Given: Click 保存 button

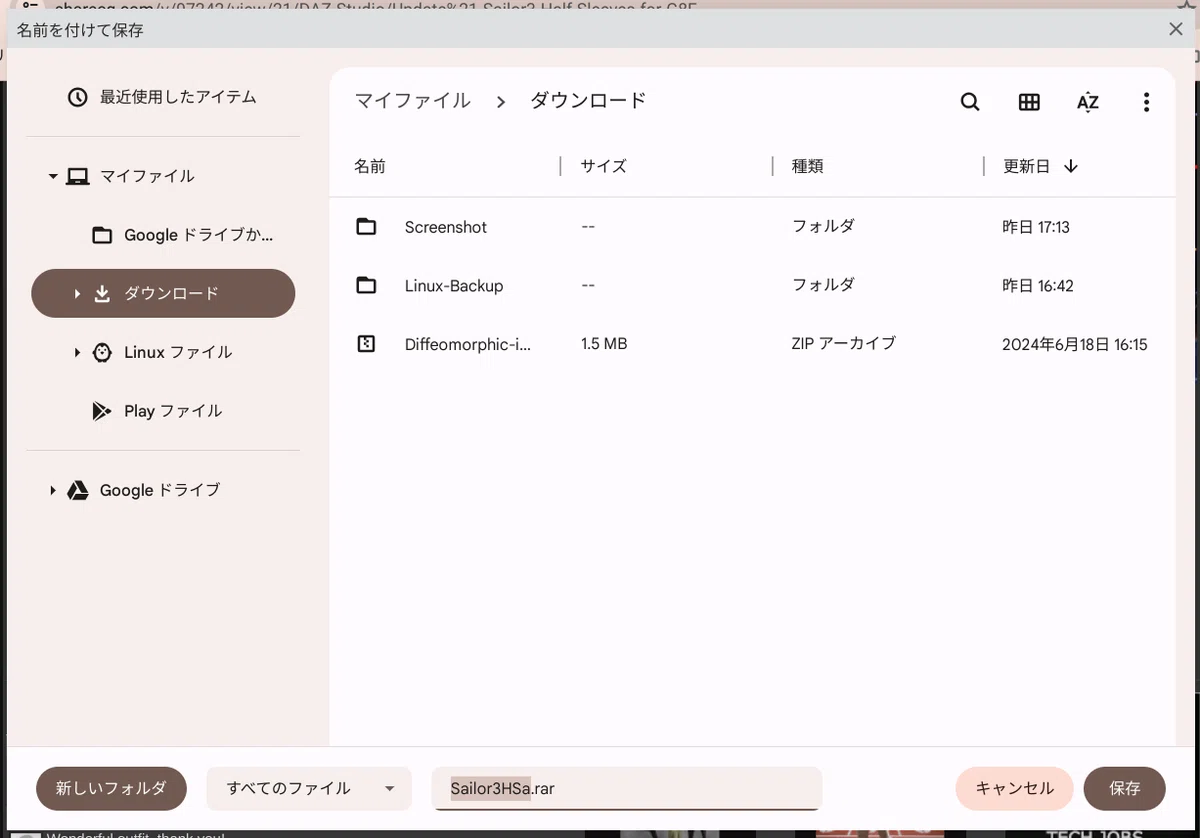Looking at the screenshot, I should point(1124,788).
